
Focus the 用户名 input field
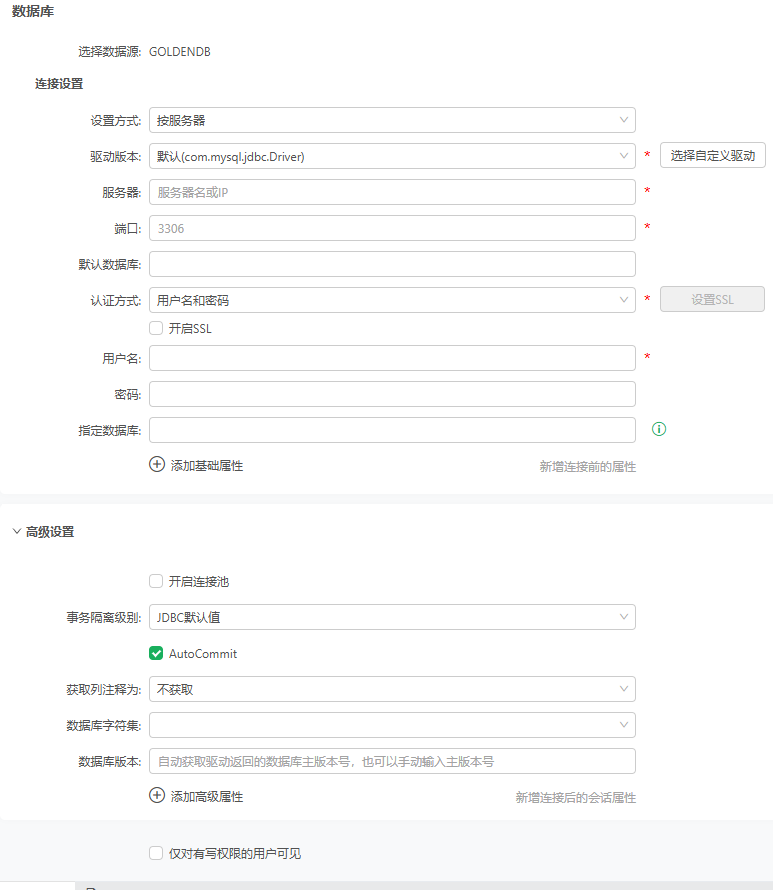pyautogui.click(x=392, y=358)
